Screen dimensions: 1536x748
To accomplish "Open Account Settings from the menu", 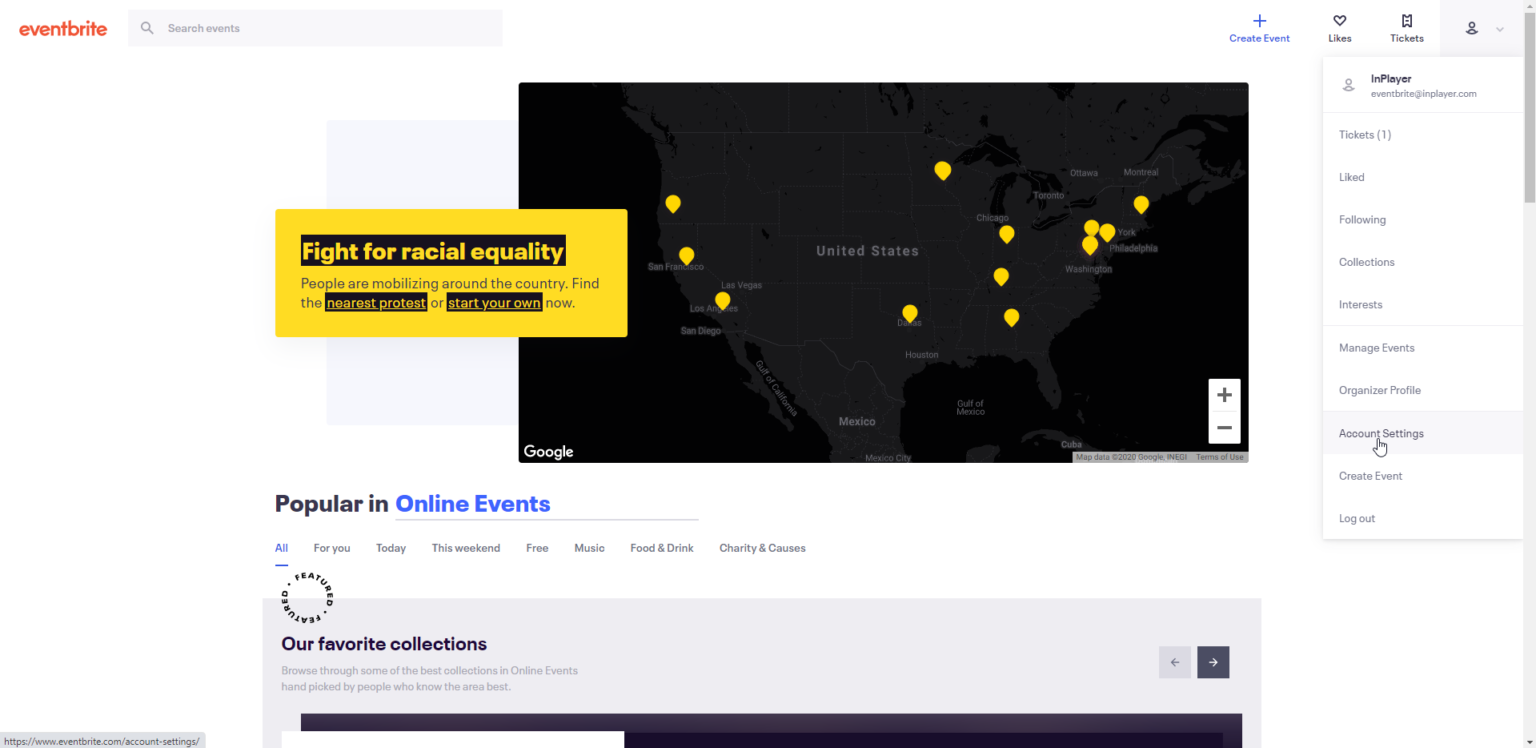I will coord(1381,433).
